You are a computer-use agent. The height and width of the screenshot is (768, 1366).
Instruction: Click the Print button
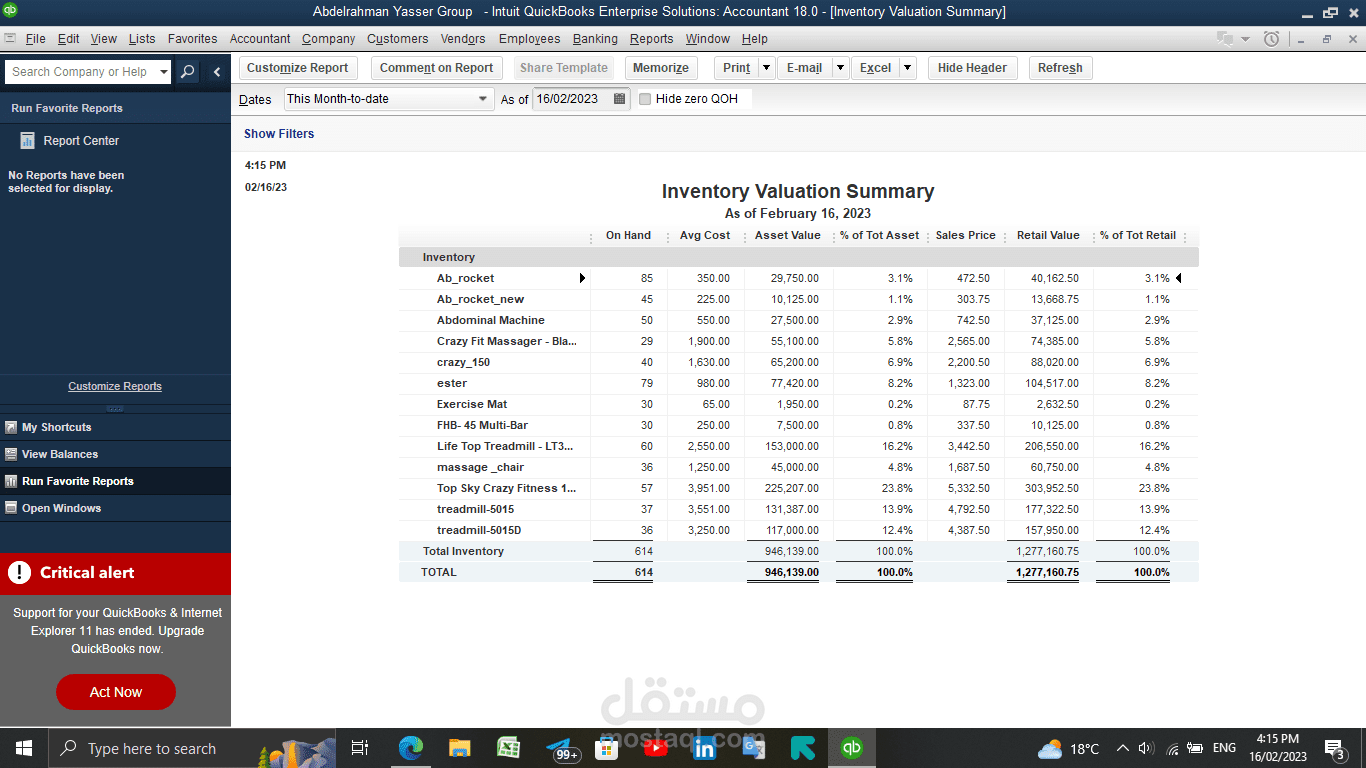click(x=736, y=68)
